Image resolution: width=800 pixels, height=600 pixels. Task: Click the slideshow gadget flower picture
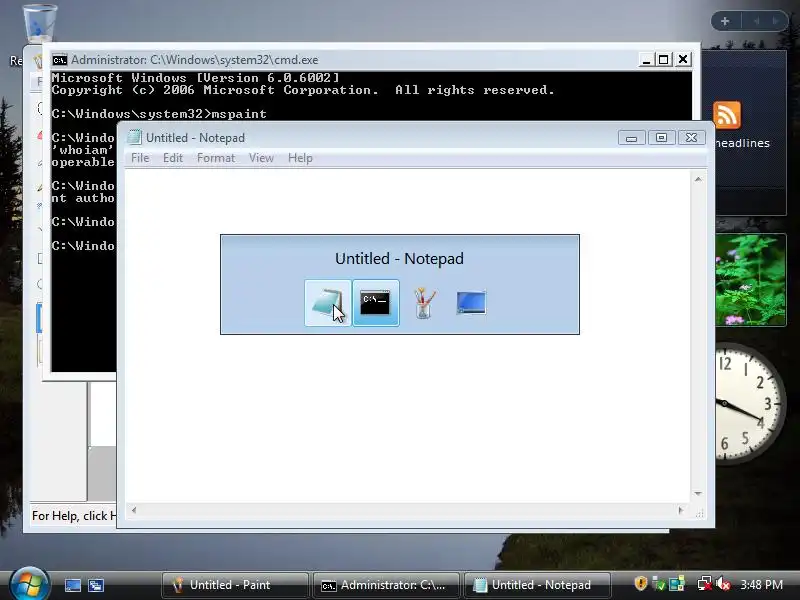(751, 280)
